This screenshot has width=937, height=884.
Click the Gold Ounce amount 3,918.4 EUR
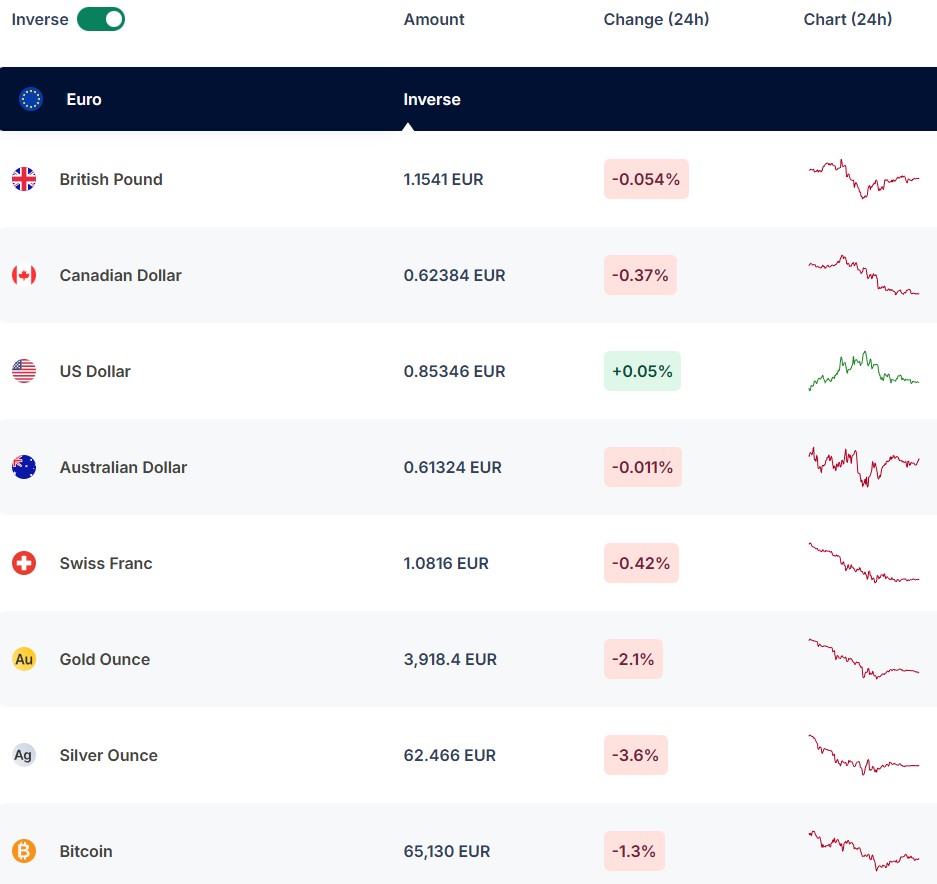(x=450, y=659)
